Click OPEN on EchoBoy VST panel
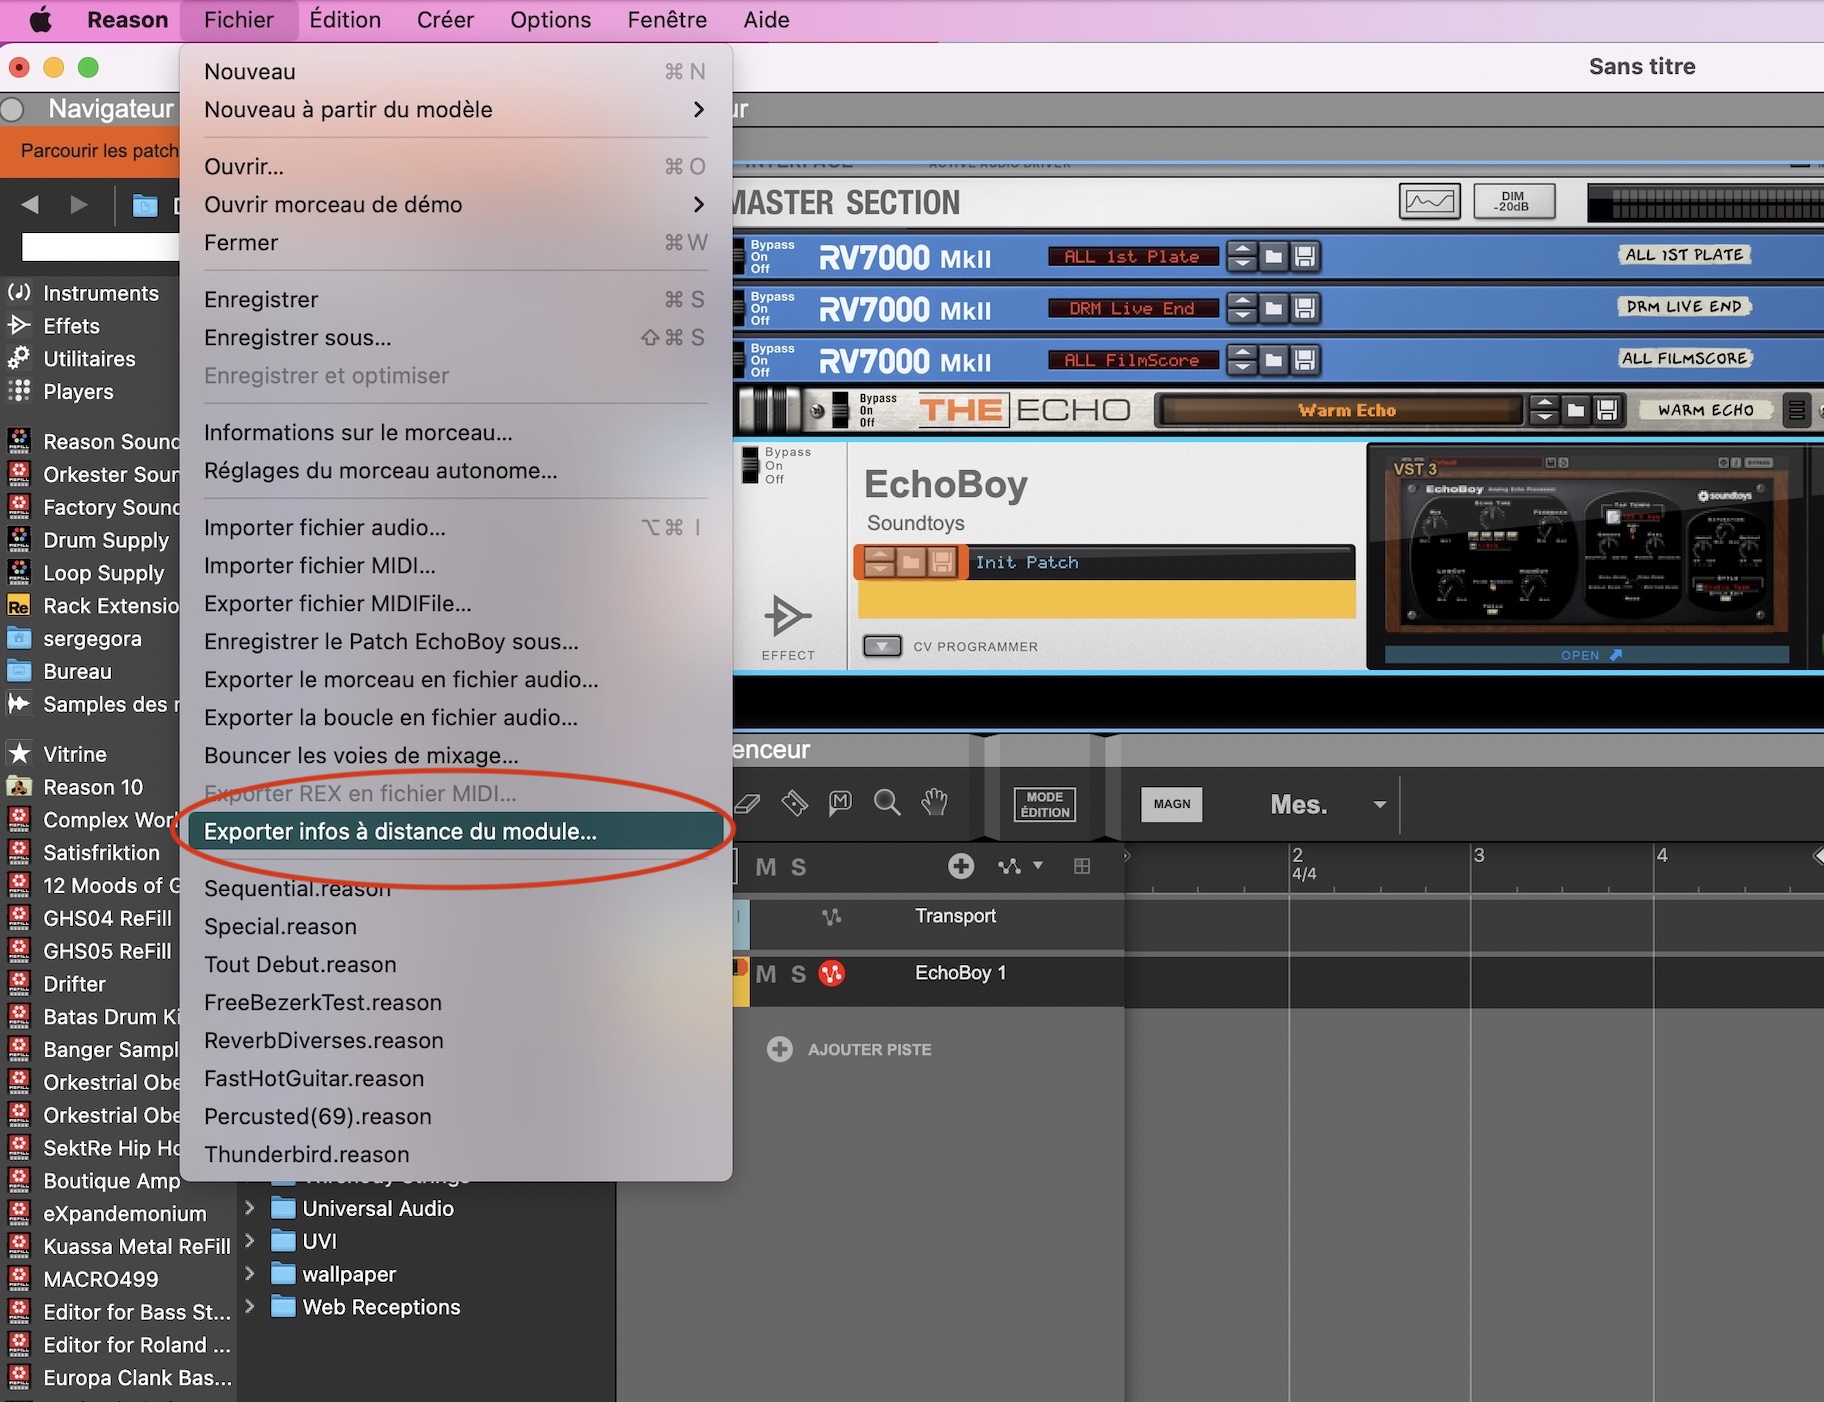The width and height of the screenshot is (1824, 1402). tap(1588, 655)
